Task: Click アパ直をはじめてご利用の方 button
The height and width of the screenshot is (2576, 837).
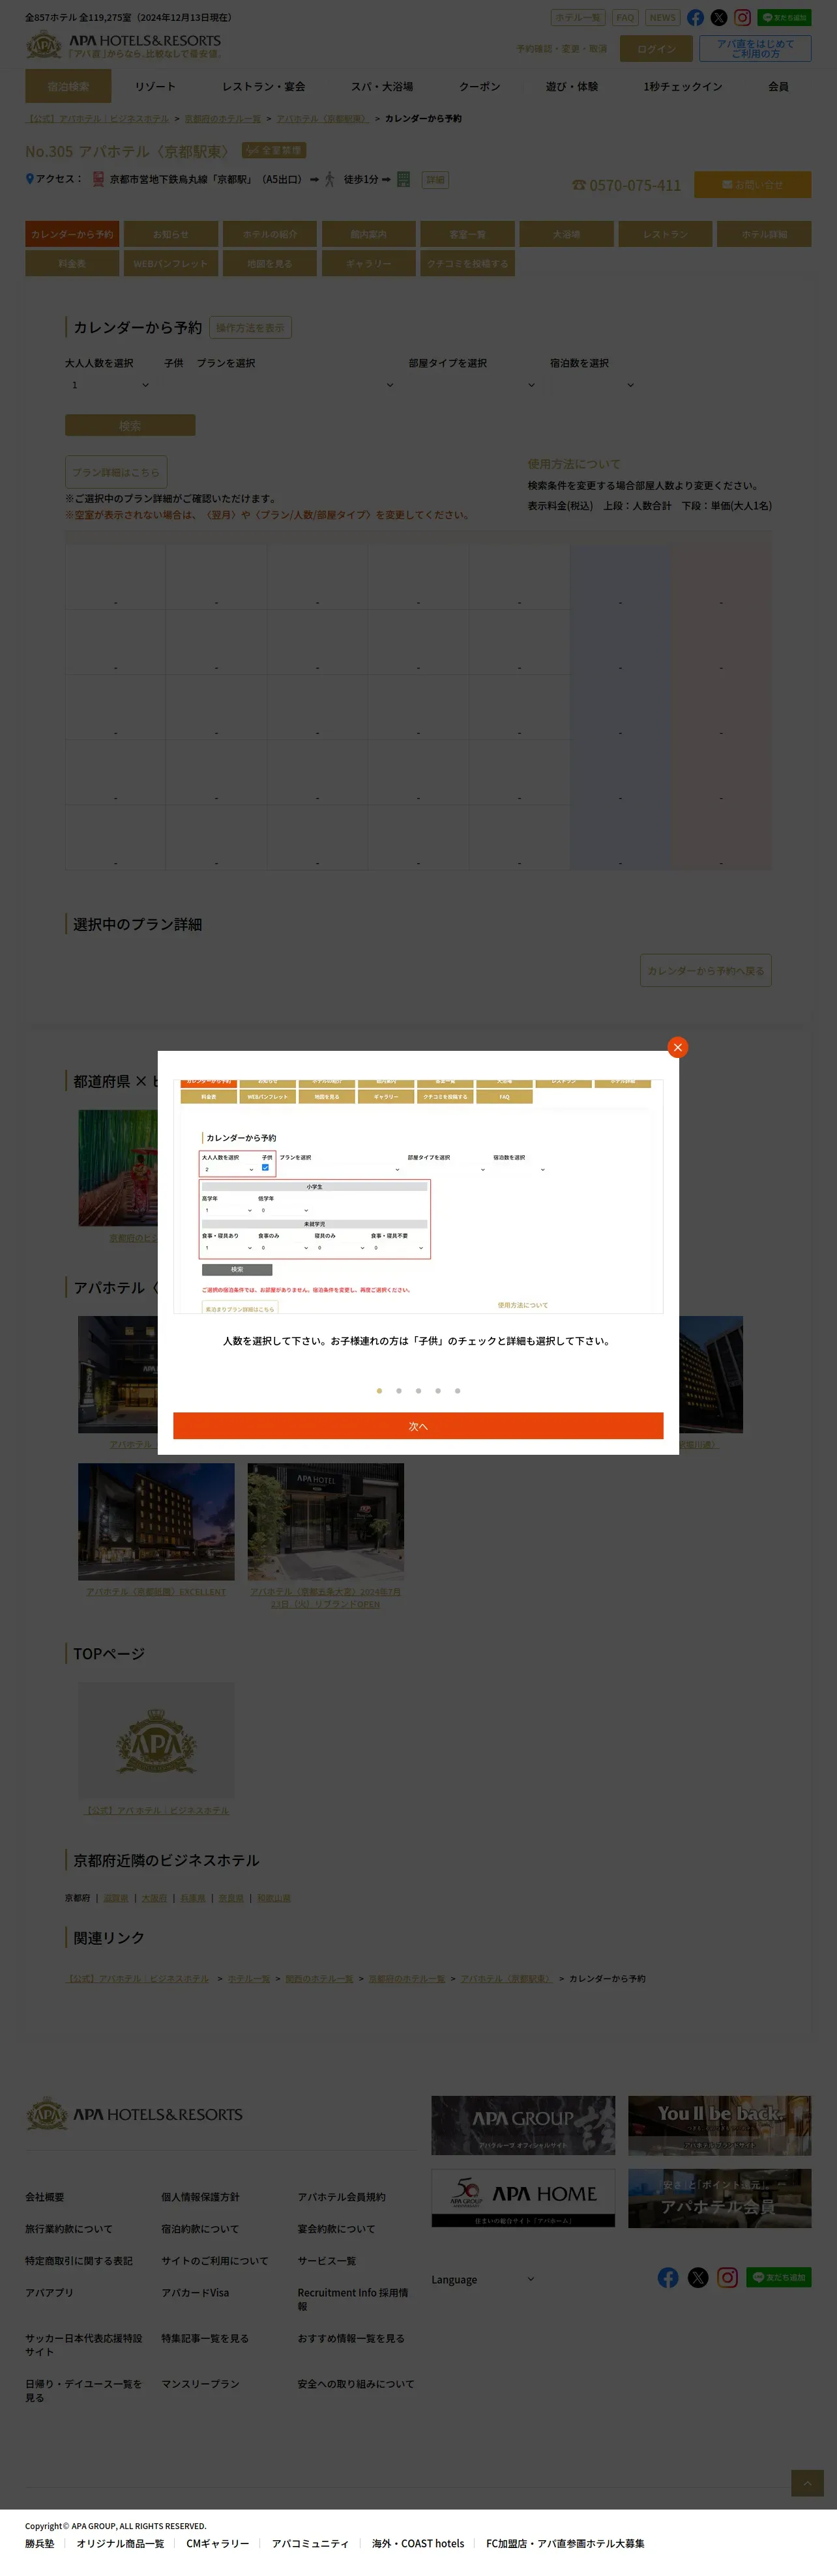Action: click(755, 49)
